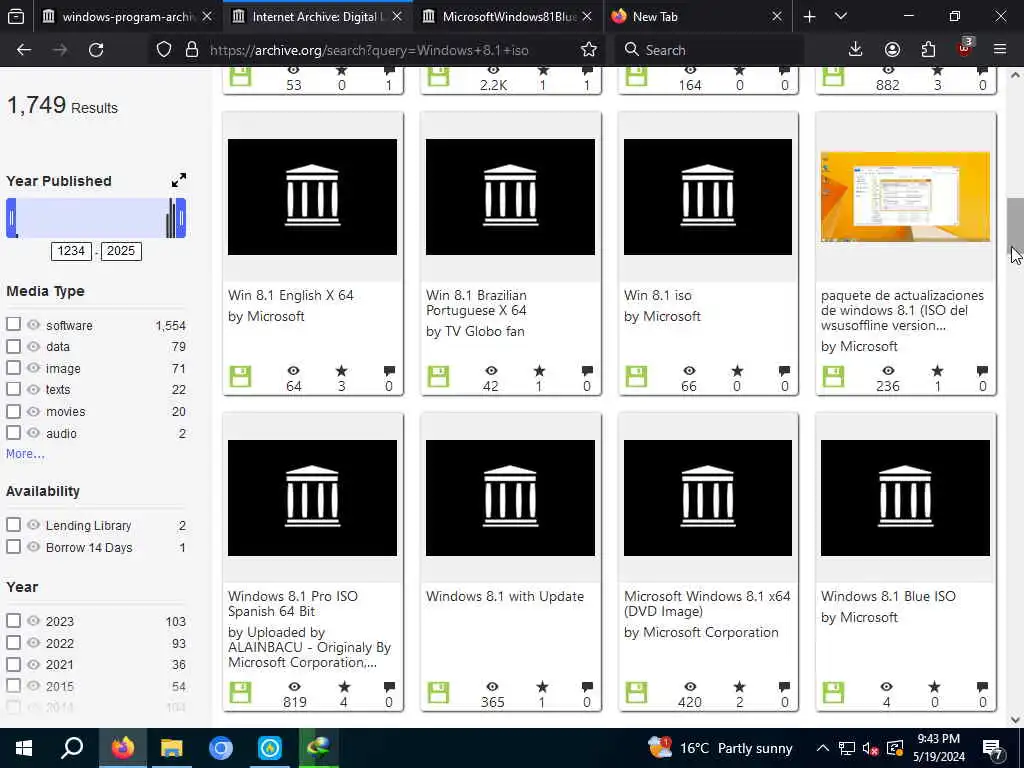The image size is (1024, 768).
Task: Click reviews bubble on Microsoft Windows 8.1 x64 card
Action: [x=784, y=686]
